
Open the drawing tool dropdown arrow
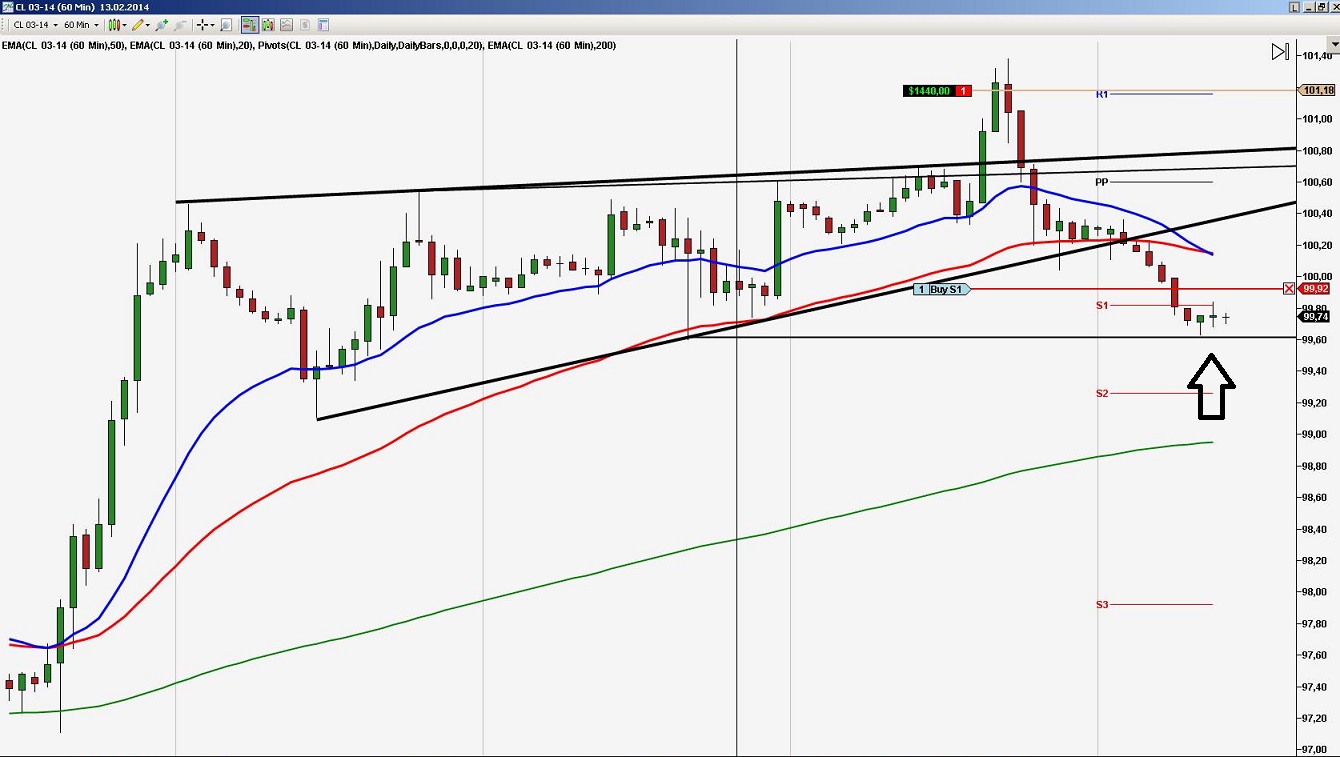point(146,25)
